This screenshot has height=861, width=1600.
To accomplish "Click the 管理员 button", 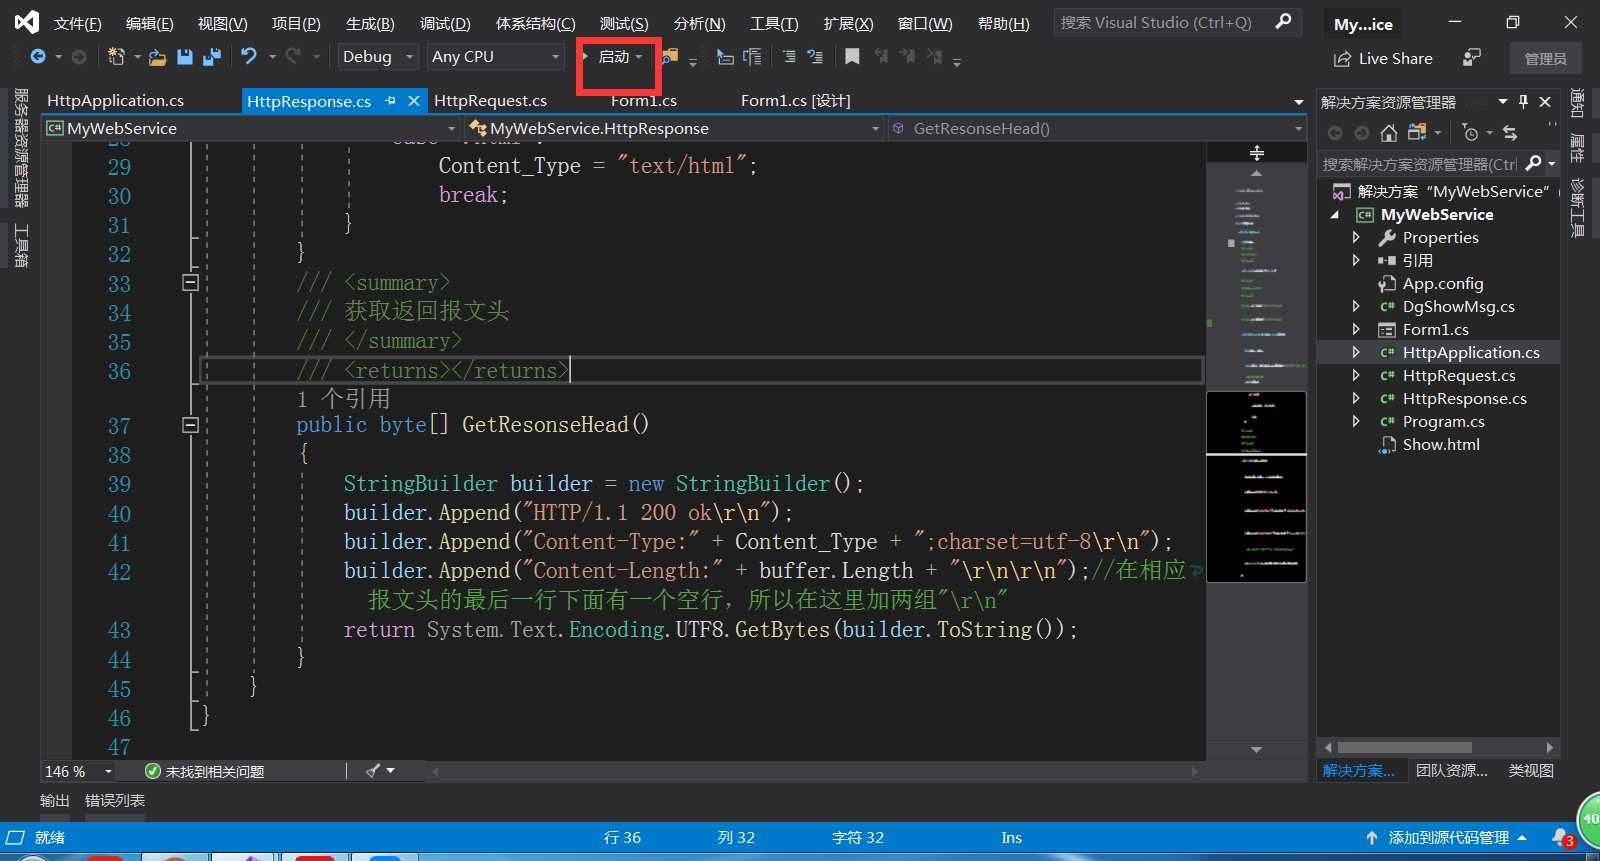I will coord(1545,59).
